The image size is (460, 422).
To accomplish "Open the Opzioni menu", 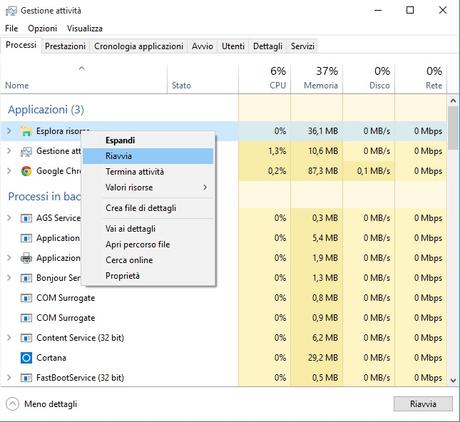I will 42,28.
